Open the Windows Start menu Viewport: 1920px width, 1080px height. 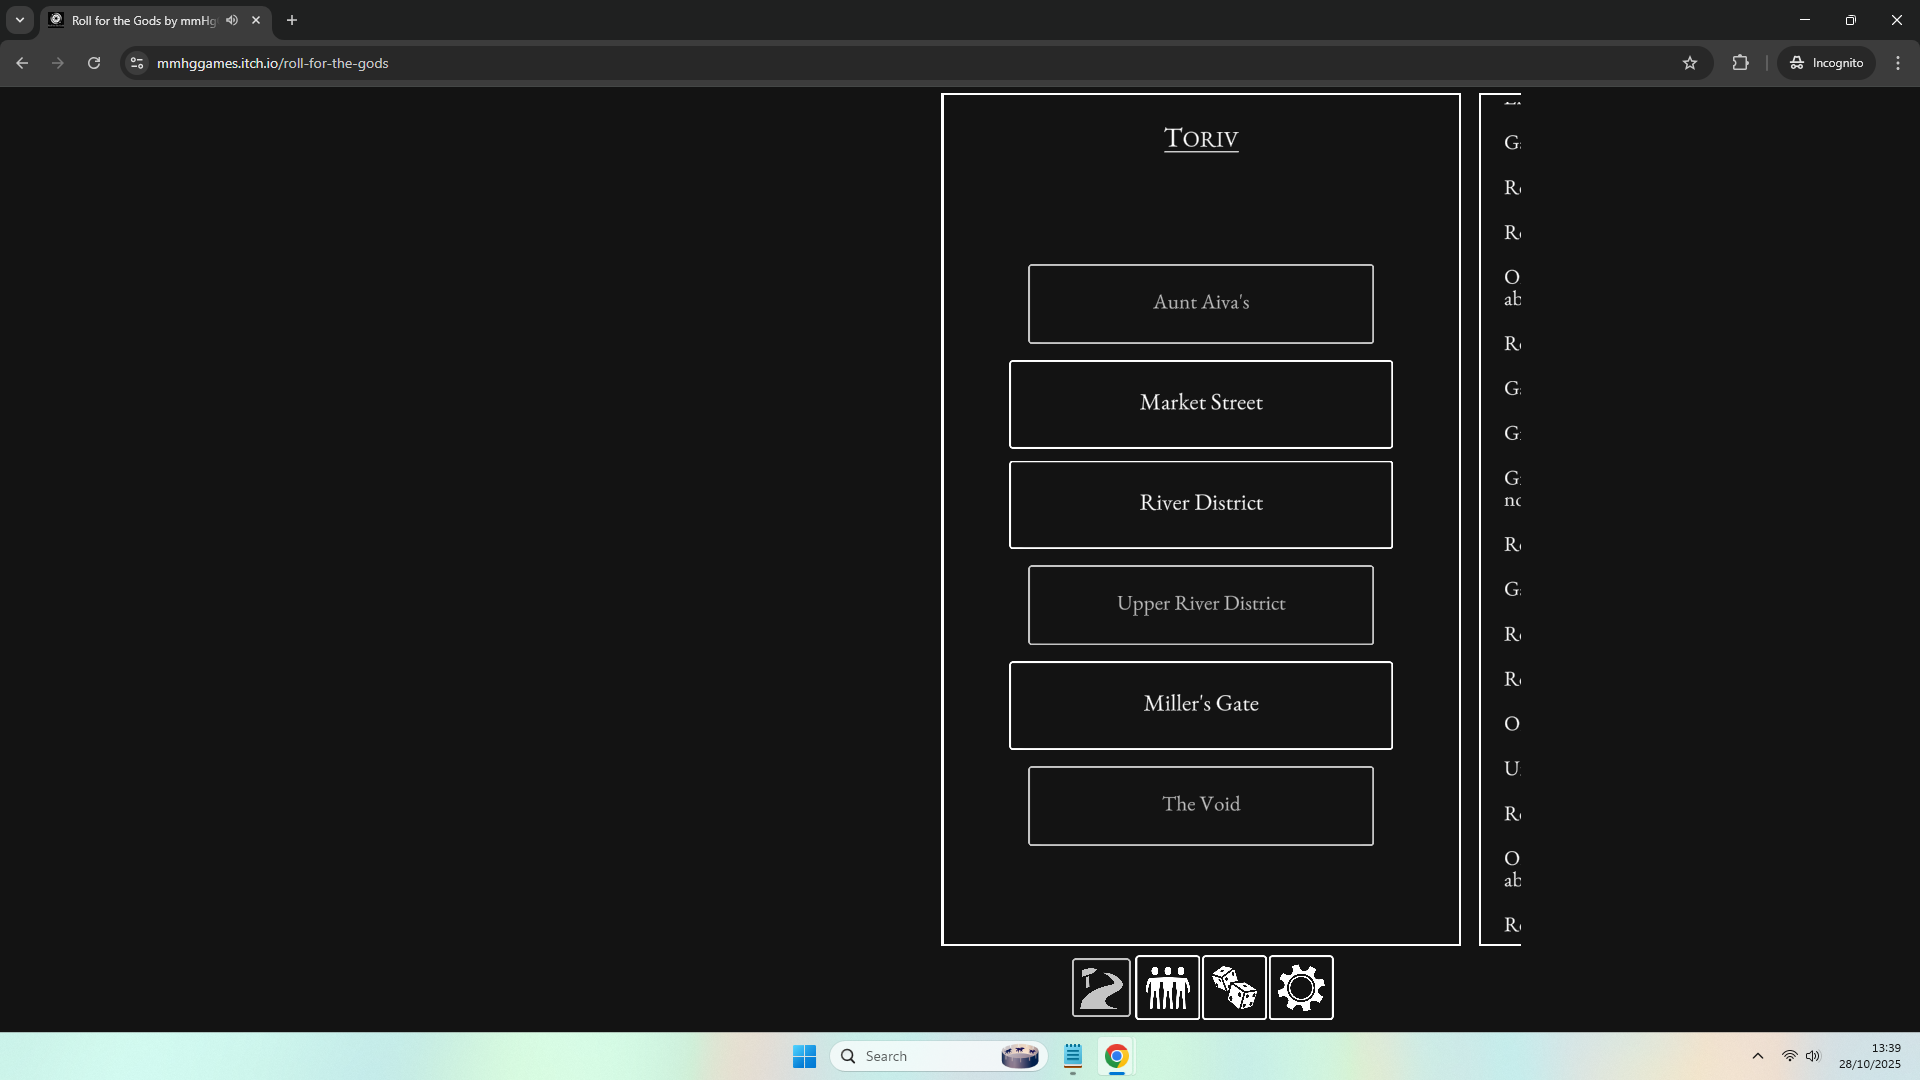(804, 1056)
